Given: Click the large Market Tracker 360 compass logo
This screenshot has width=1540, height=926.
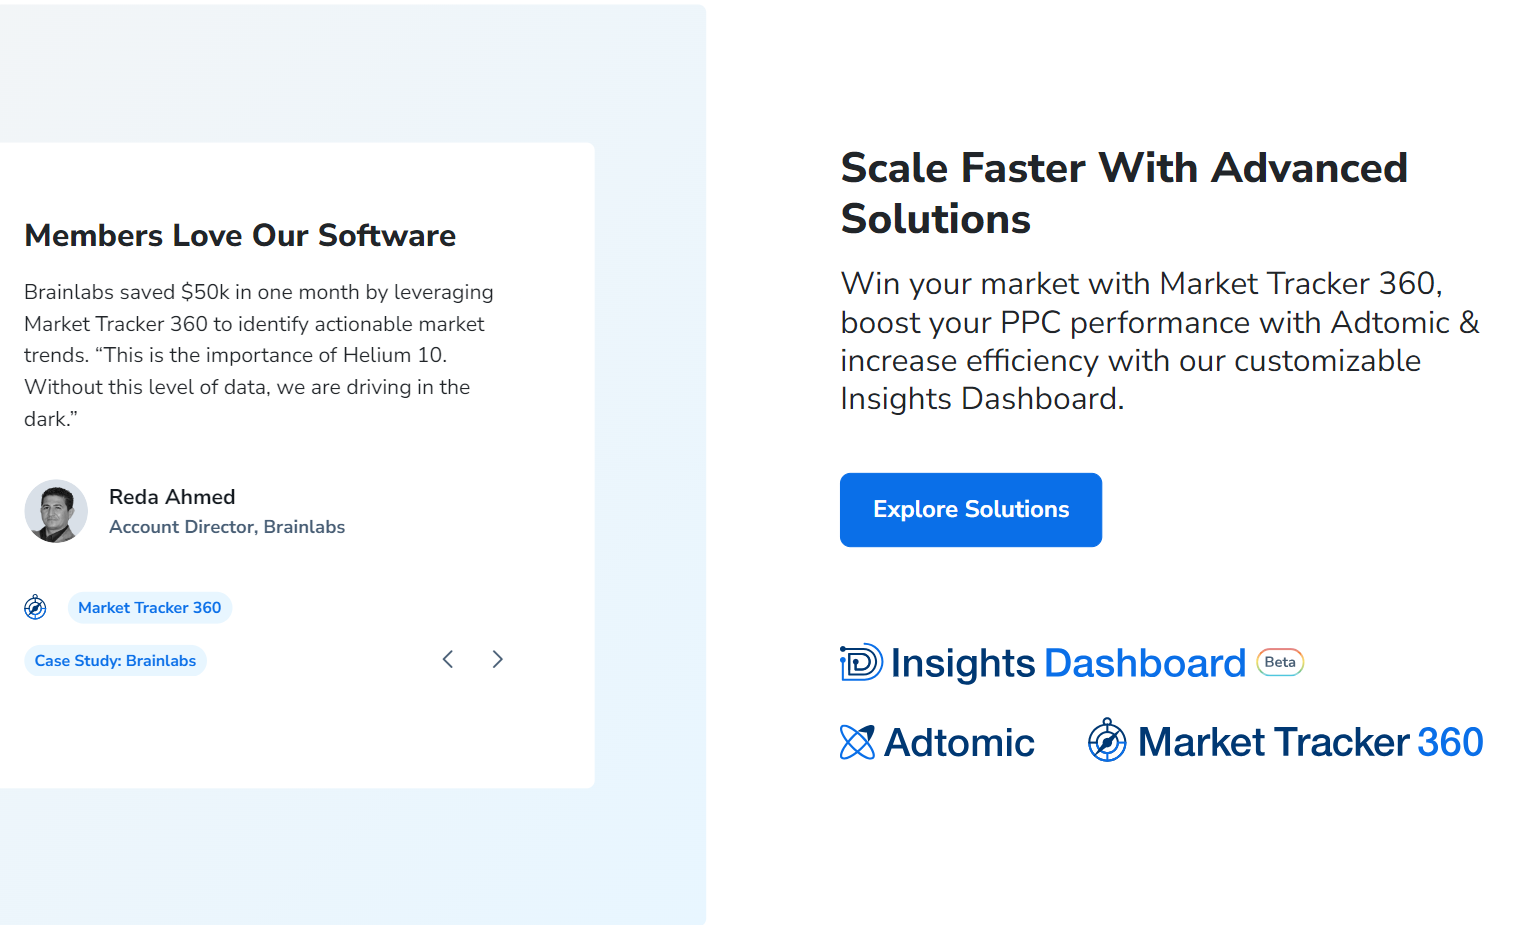Looking at the screenshot, I should pyautogui.click(x=1107, y=741).
